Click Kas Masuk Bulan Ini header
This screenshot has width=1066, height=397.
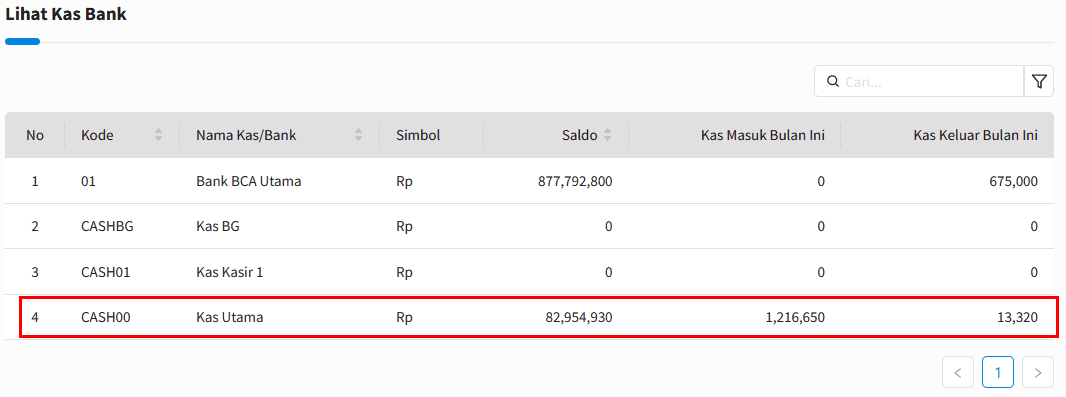pos(763,135)
